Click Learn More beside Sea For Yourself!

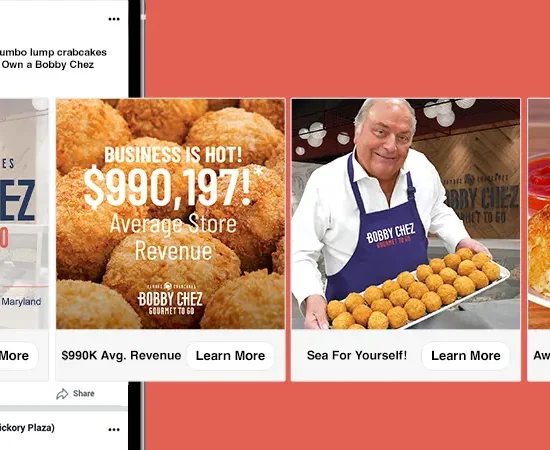[465, 356]
